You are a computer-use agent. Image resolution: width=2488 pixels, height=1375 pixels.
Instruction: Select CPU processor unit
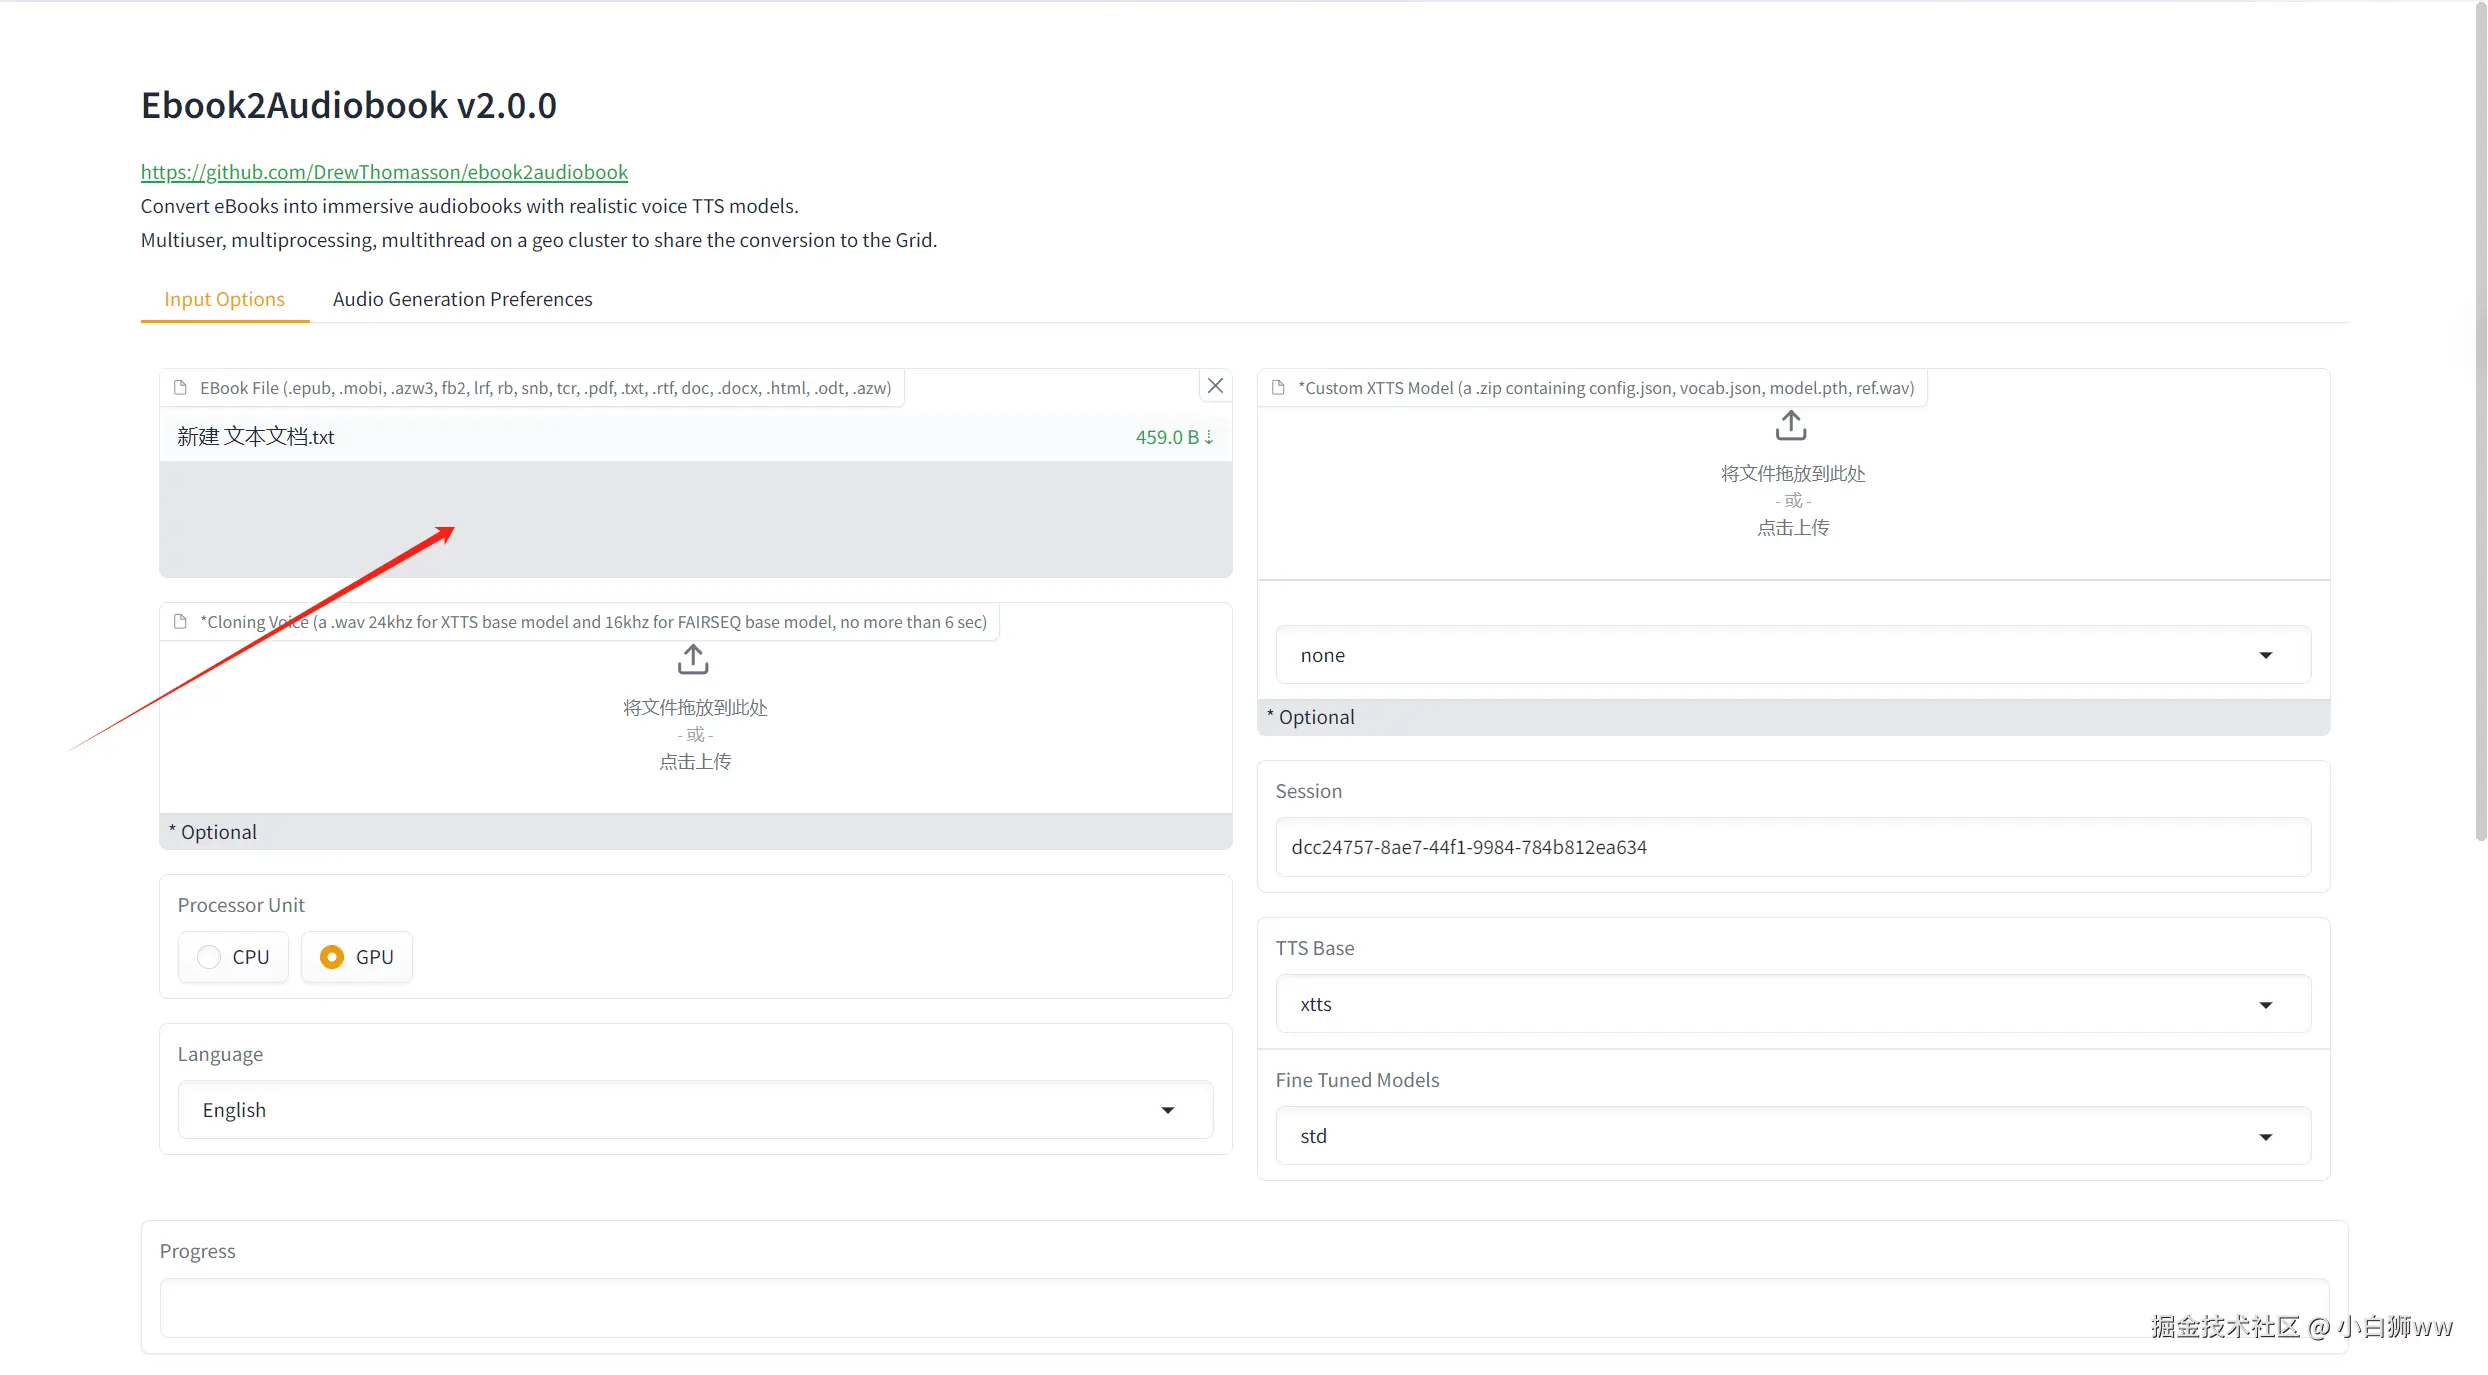click(209, 957)
